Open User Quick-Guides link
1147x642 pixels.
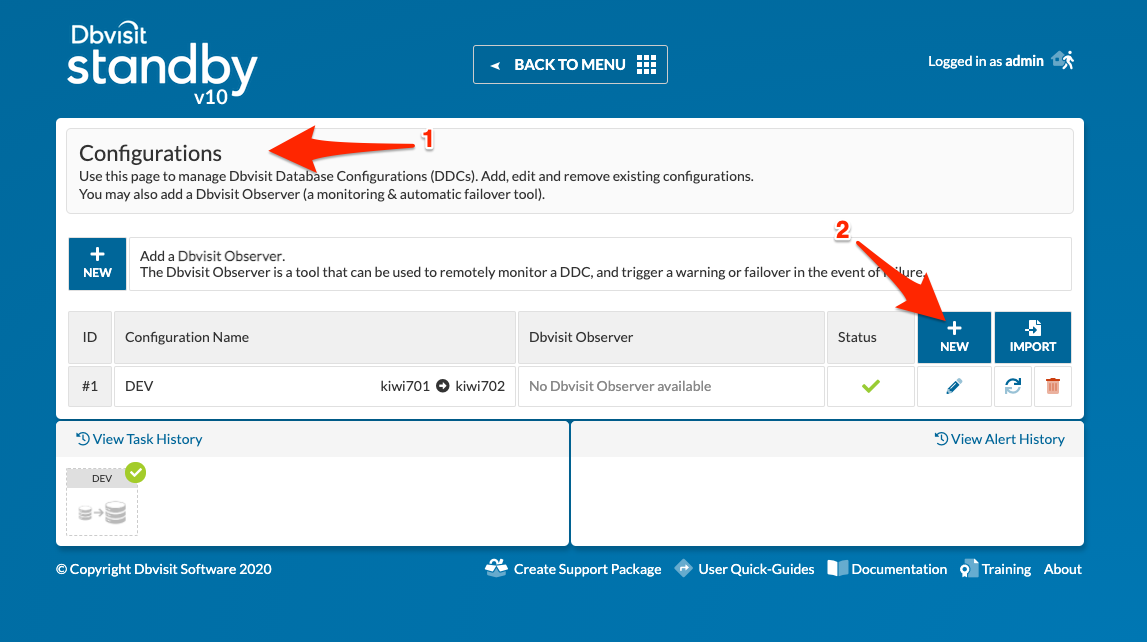(x=745, y=569)
